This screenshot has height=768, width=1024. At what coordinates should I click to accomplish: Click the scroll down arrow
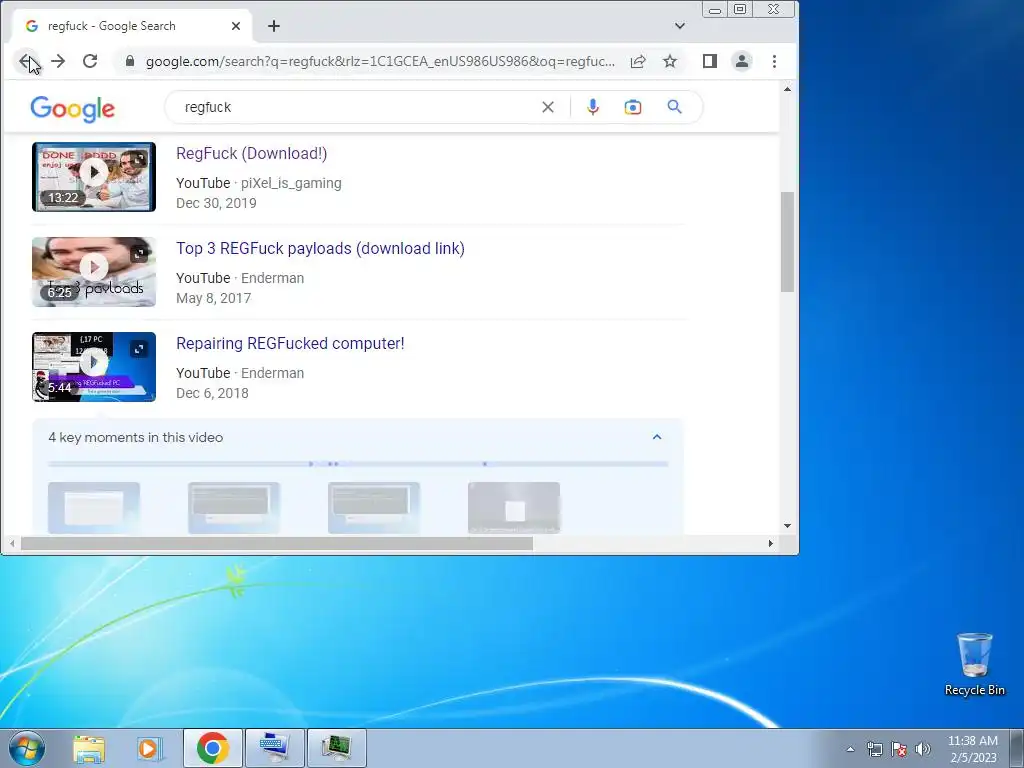[788, 526]
